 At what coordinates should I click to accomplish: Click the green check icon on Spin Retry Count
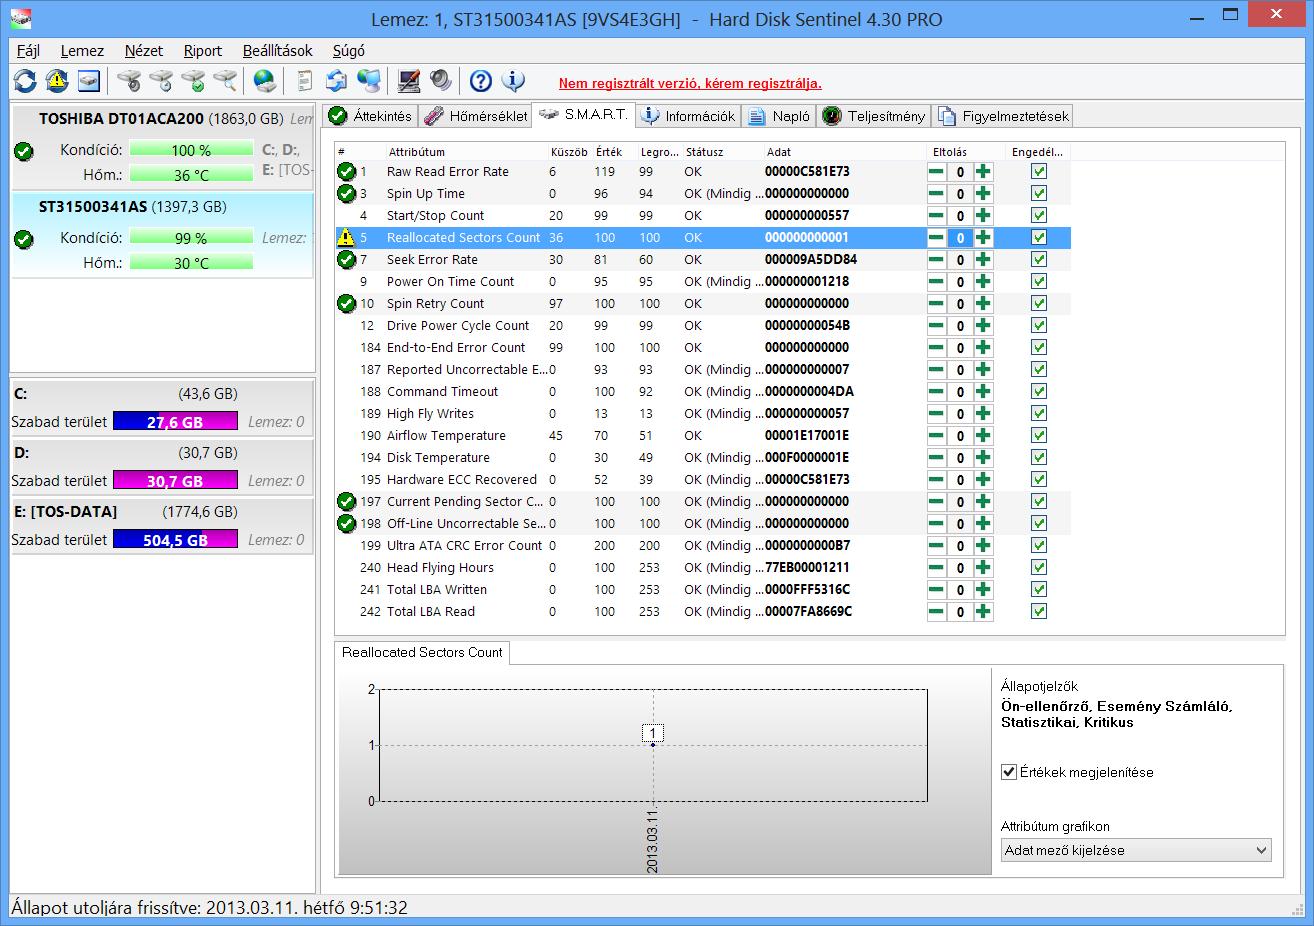[x=346, y=304]
